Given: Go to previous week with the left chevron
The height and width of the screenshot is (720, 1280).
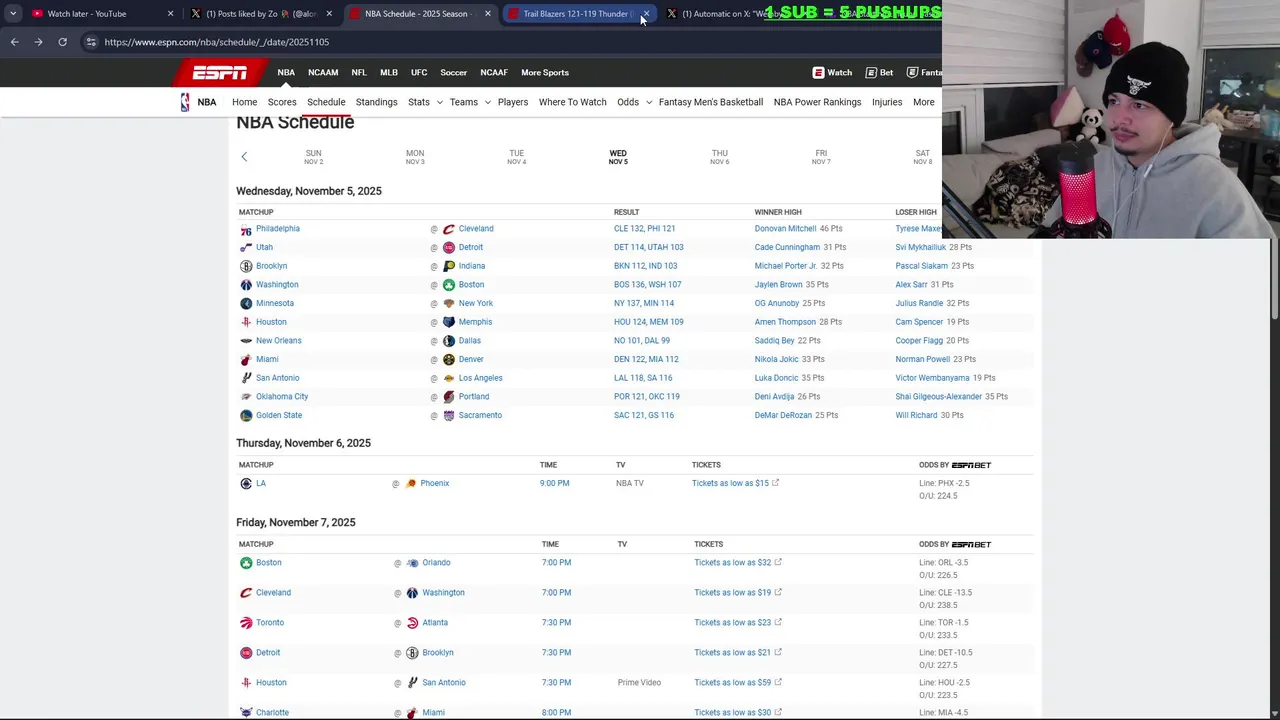Looking at the screenshot, I should (244, 157).
